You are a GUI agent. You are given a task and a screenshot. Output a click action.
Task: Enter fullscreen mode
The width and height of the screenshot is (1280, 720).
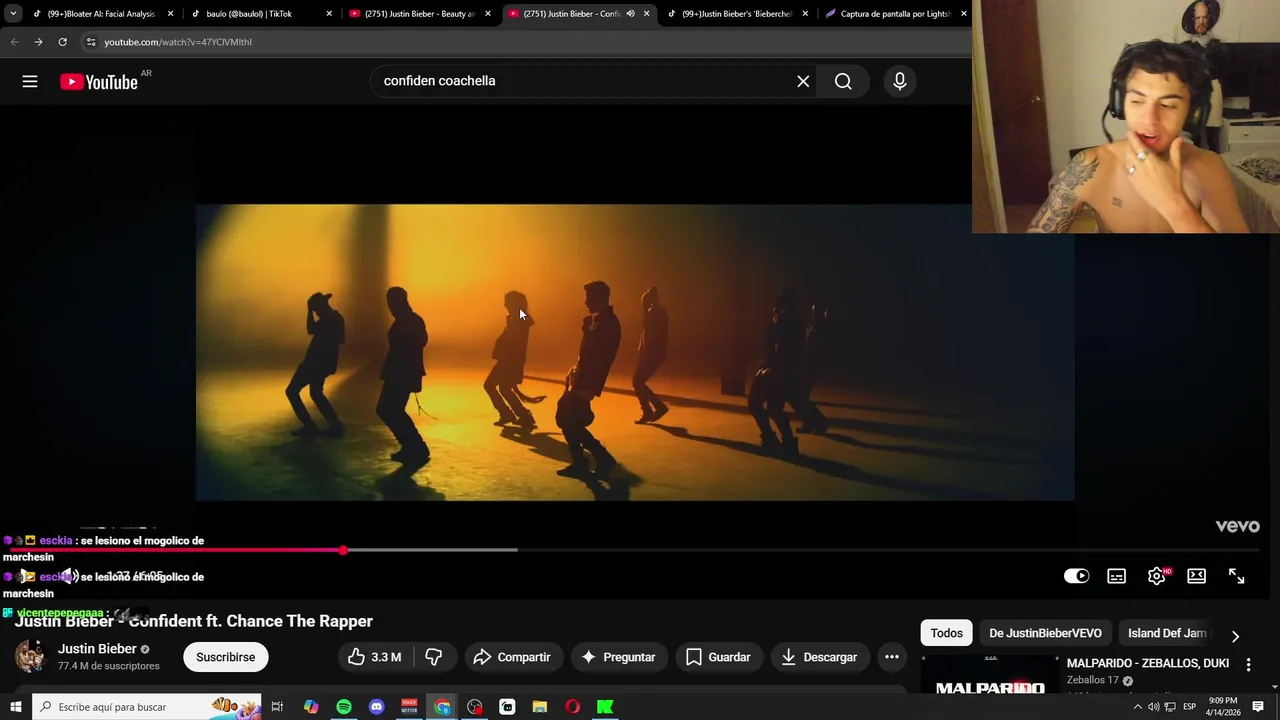pos(1237,576)
